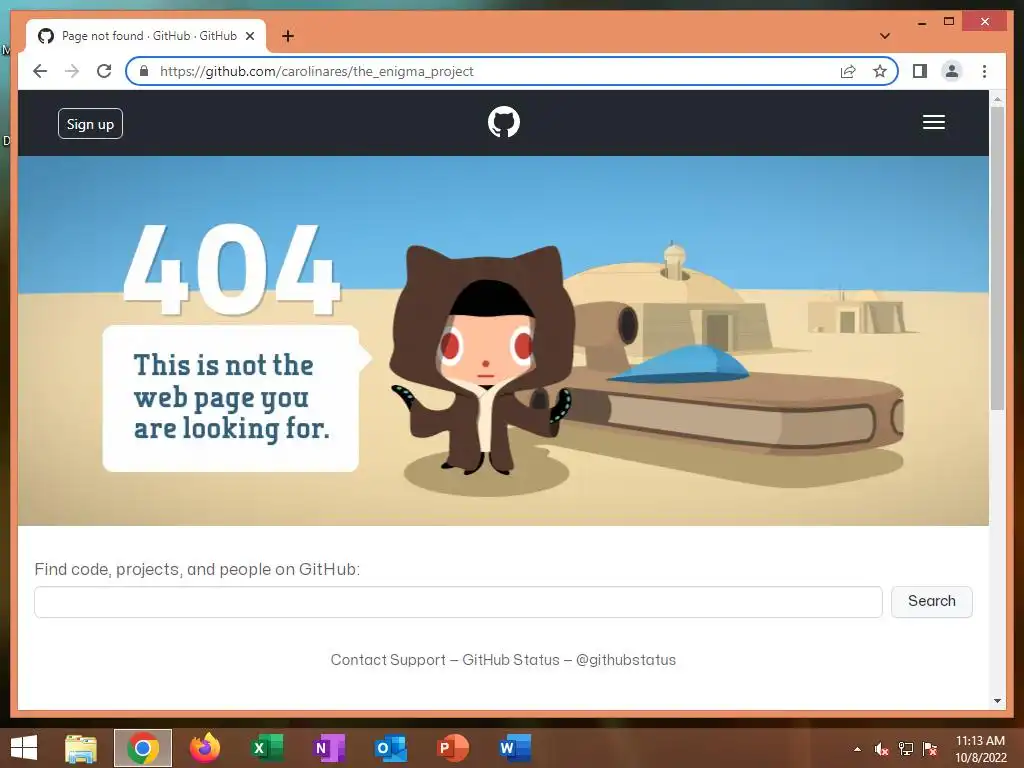Click the Octocat Jedi 404 illustration
Image resolution: width=1024 pixels, height=768 pixels.
(483, 370)
